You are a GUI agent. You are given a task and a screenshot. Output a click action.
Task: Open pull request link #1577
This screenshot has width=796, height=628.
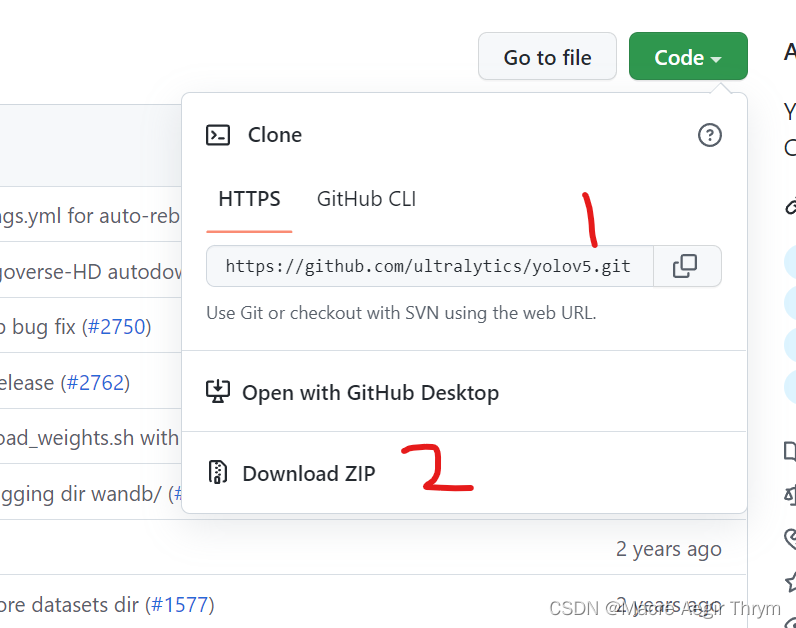point(180,605)
